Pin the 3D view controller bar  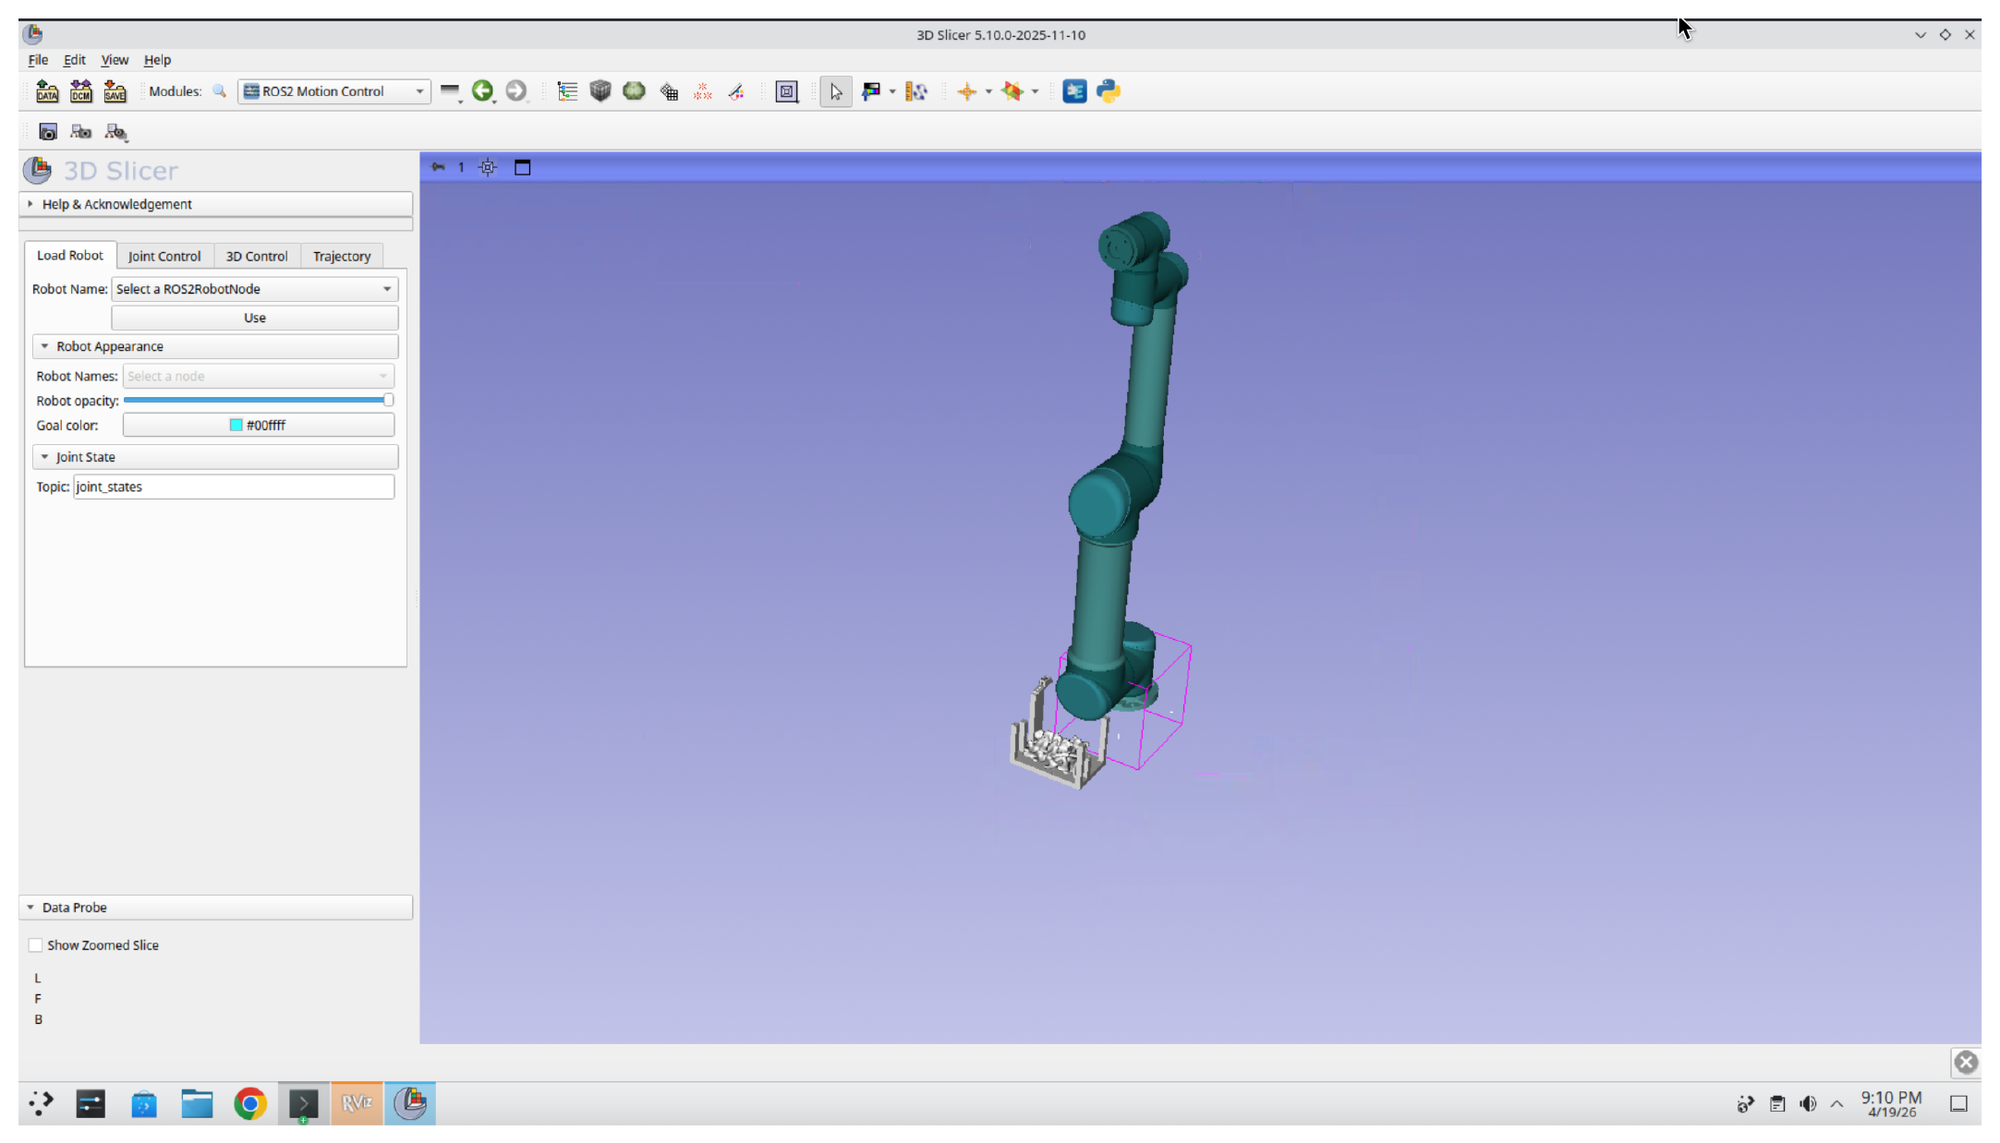point(438,167)
